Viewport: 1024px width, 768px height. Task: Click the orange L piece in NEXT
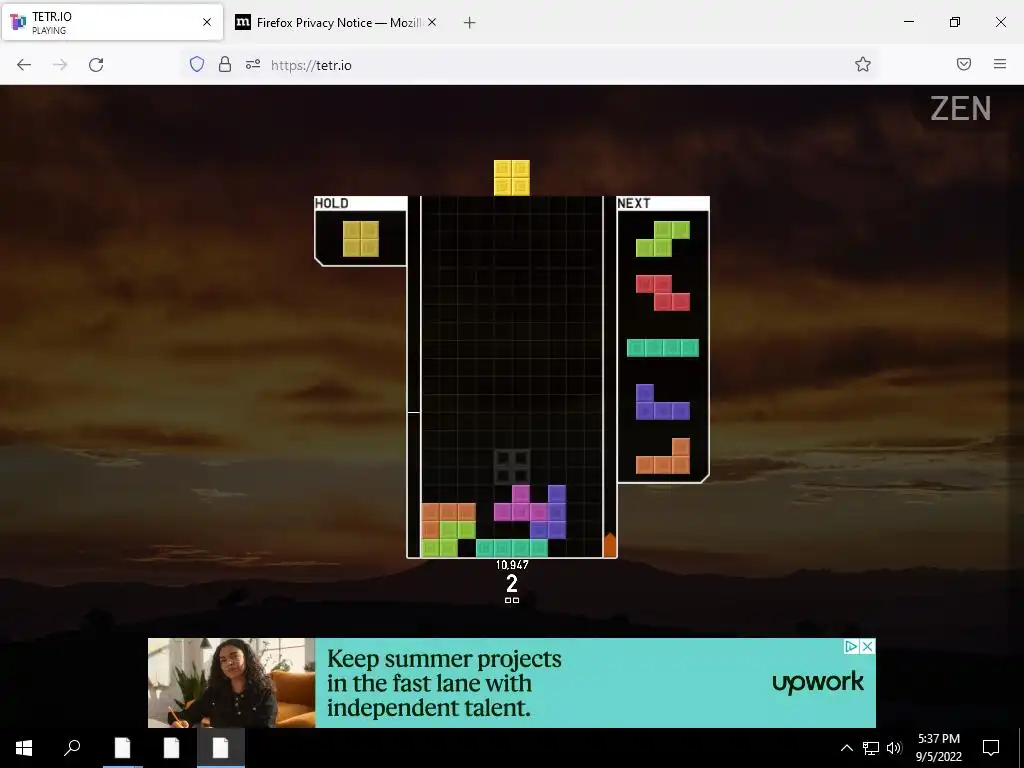(663, 456)
